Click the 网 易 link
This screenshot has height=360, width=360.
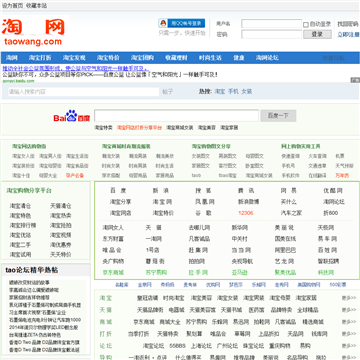point(289,191)
